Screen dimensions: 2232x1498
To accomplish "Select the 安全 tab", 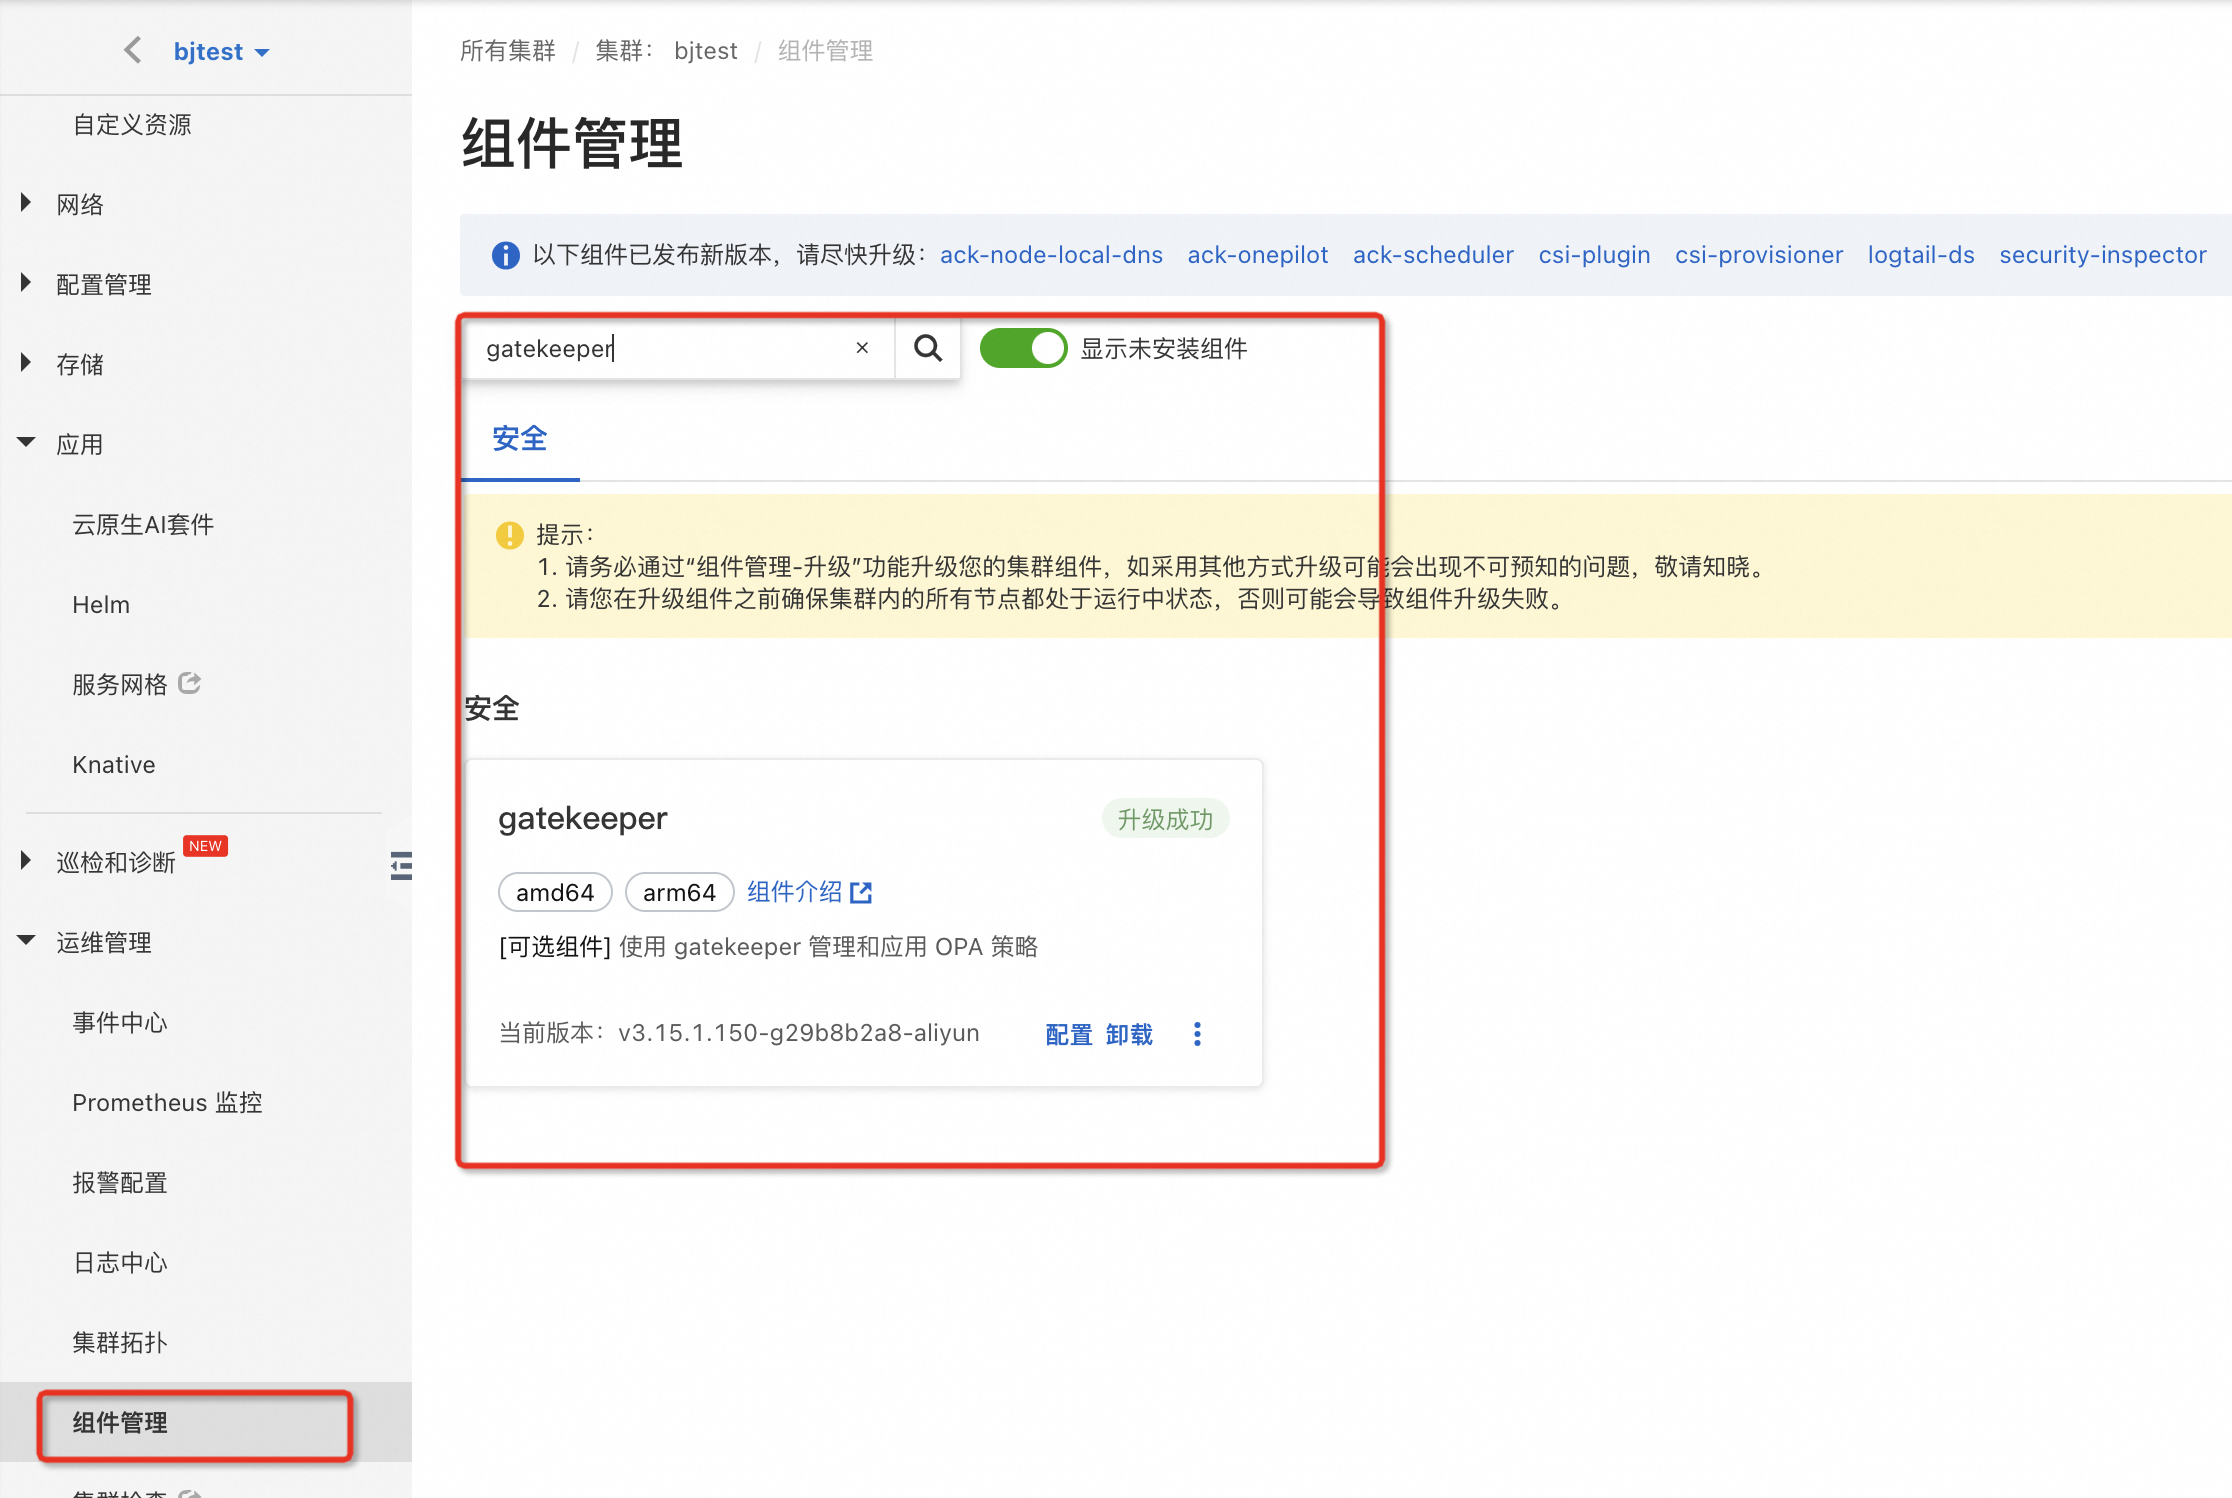I will tap(519, 439).
